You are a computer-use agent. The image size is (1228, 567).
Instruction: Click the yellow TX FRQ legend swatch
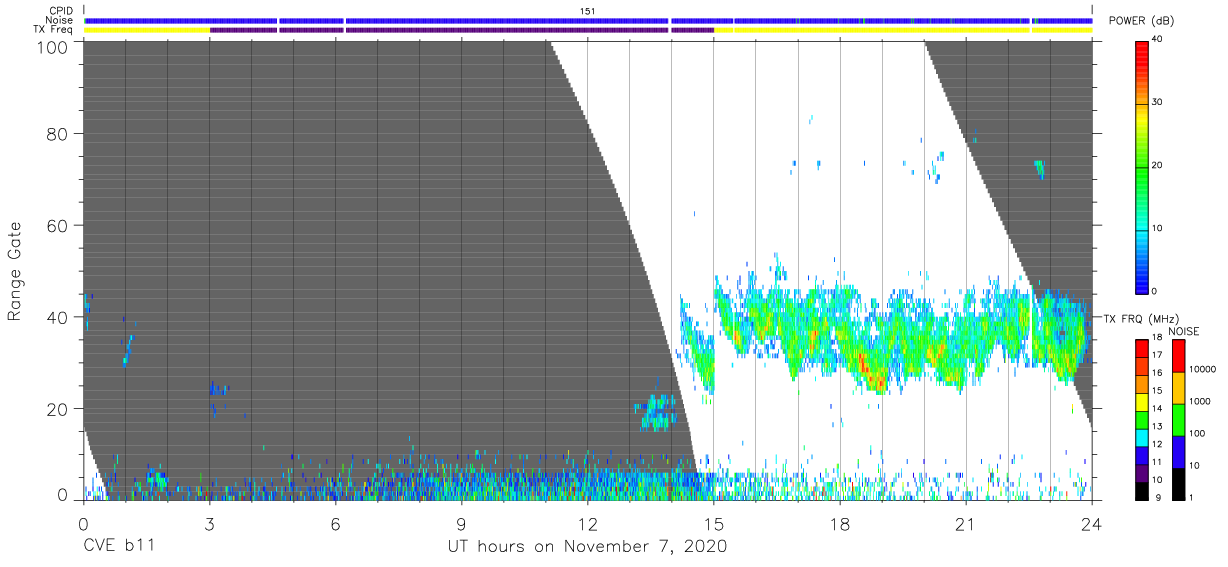pos(1142,402)
